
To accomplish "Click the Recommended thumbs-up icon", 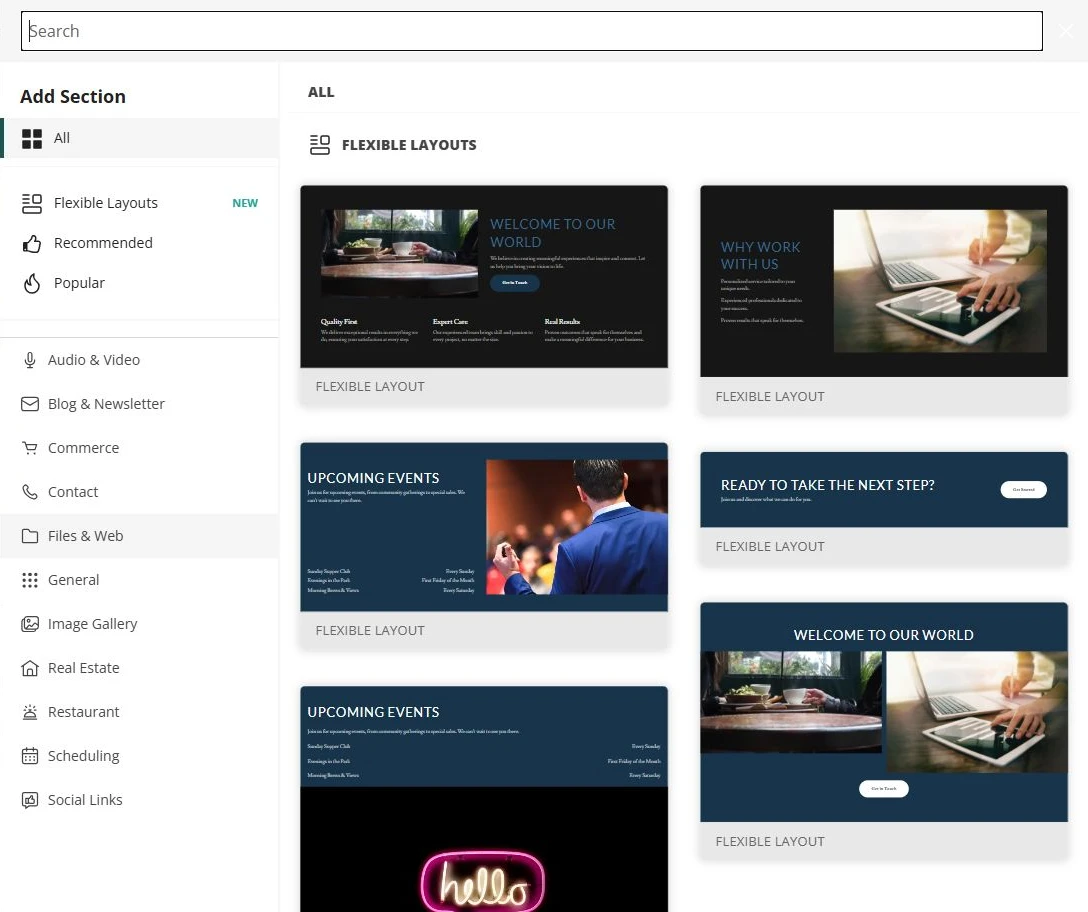I will (32, 244).
